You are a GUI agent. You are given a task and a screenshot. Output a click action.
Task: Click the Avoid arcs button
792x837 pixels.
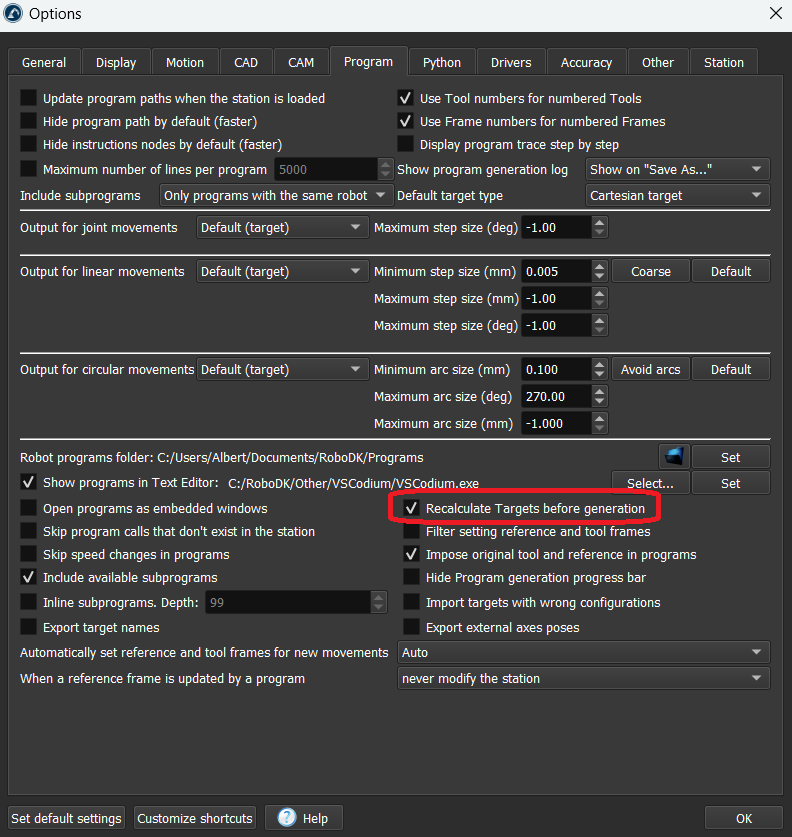point(650,370)
